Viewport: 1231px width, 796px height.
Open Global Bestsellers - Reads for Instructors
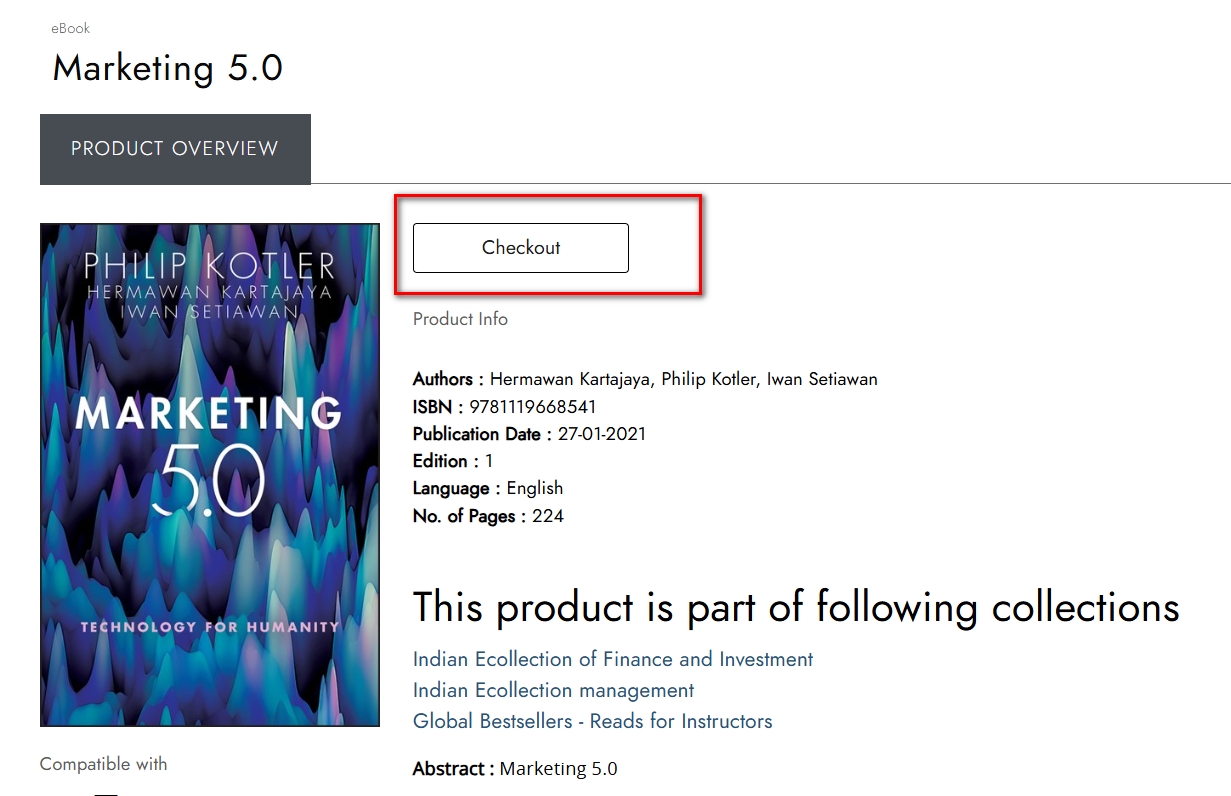592,722
